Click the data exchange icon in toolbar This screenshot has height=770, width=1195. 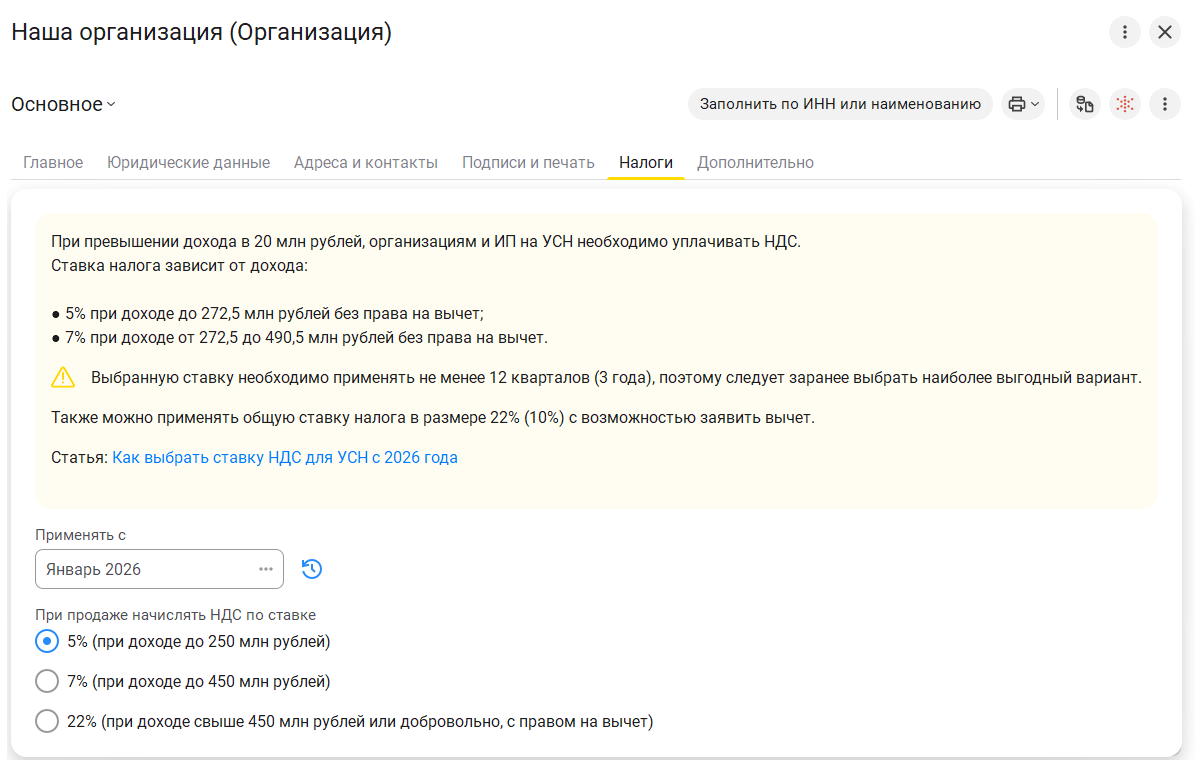(x=1085, y=104)
